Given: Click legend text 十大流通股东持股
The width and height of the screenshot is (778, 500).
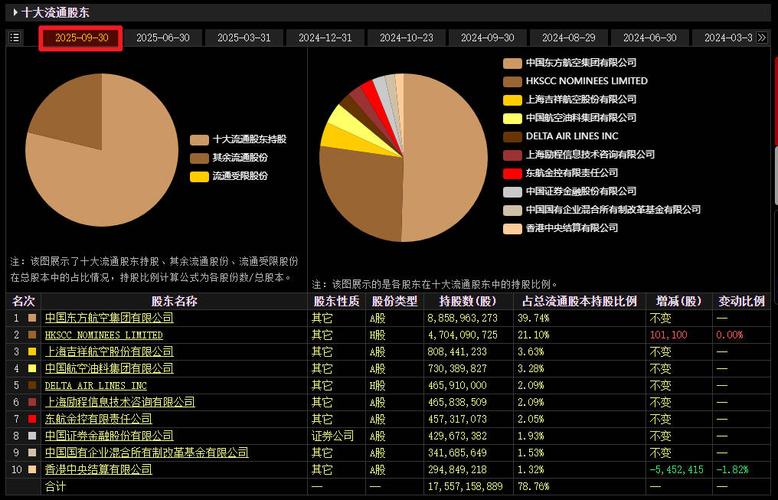Looking at the screenshot, I should point(250,139).
